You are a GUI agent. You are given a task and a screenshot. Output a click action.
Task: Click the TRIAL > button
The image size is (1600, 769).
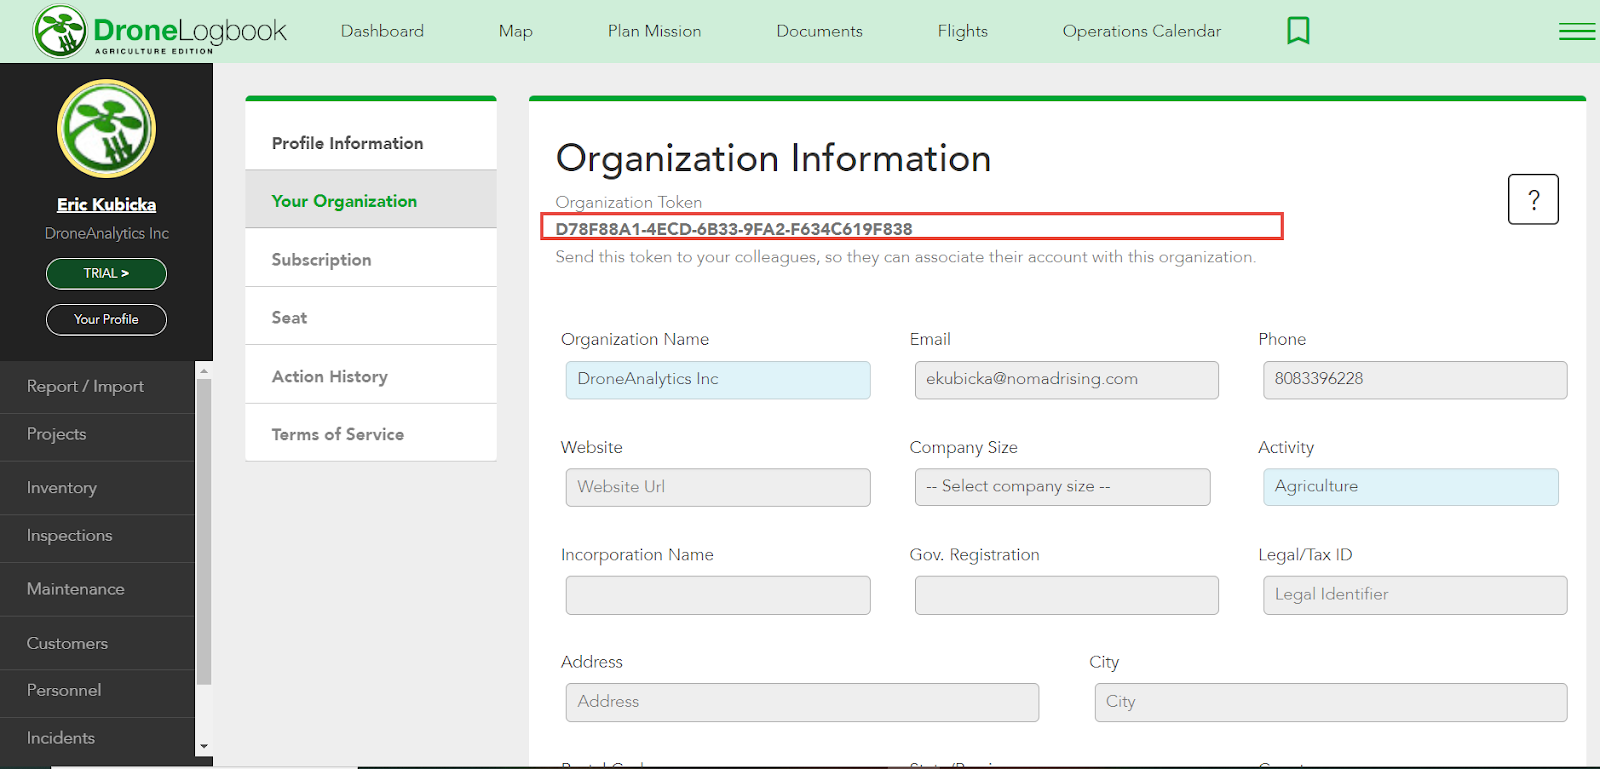[106, 273]
